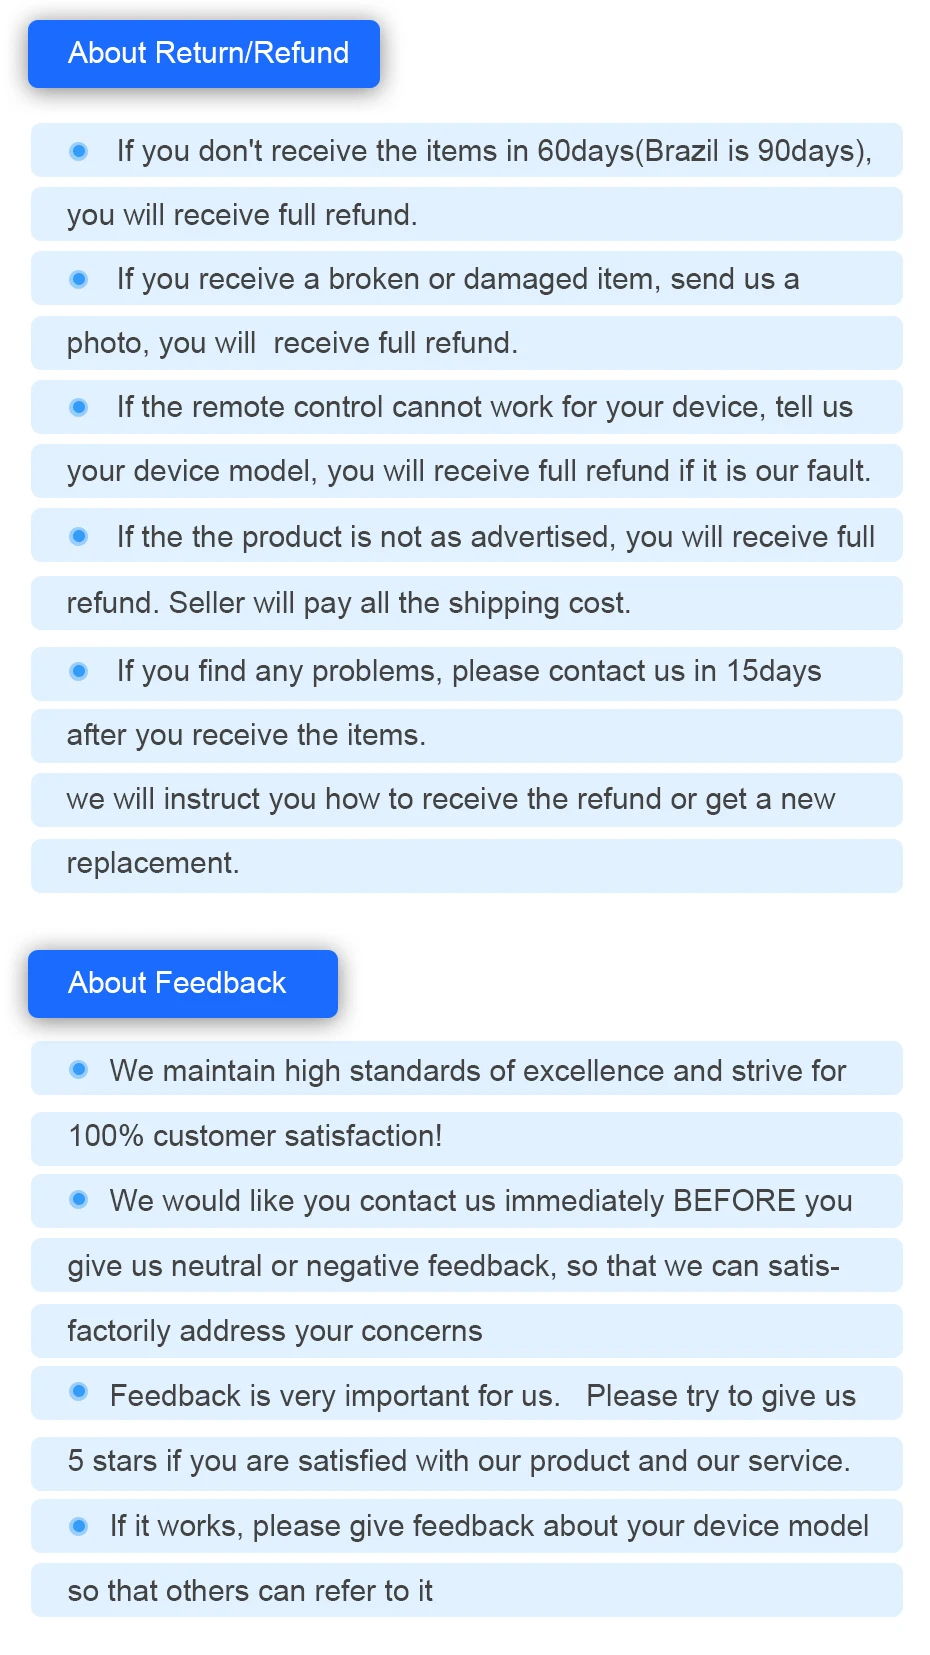
Task: Click 'so that others can refer to it'
Action: pos(250,1591)
